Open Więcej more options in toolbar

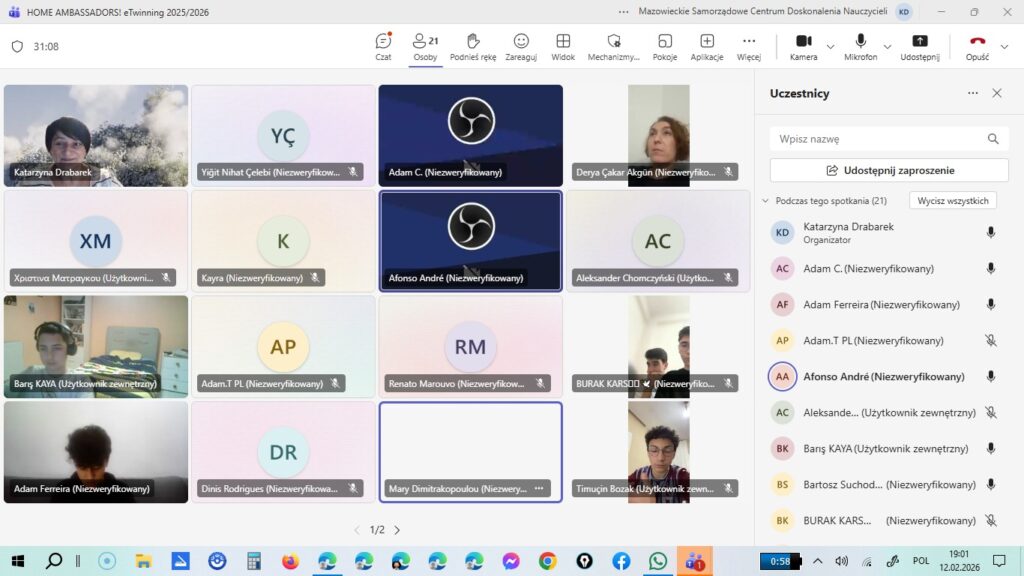[749, 47]
